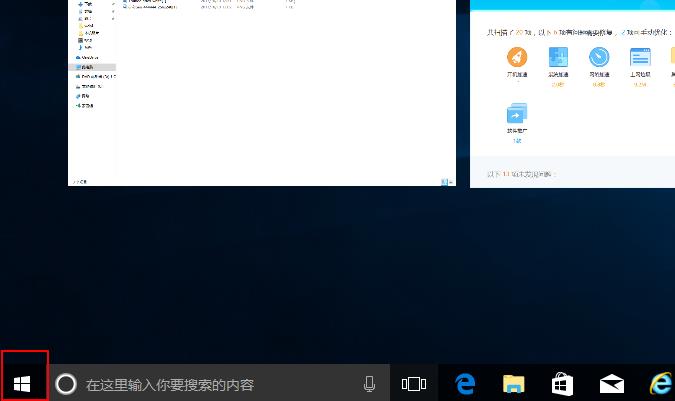Click the microphone icon in search box
675x401 pixels.
coord(369,384)
